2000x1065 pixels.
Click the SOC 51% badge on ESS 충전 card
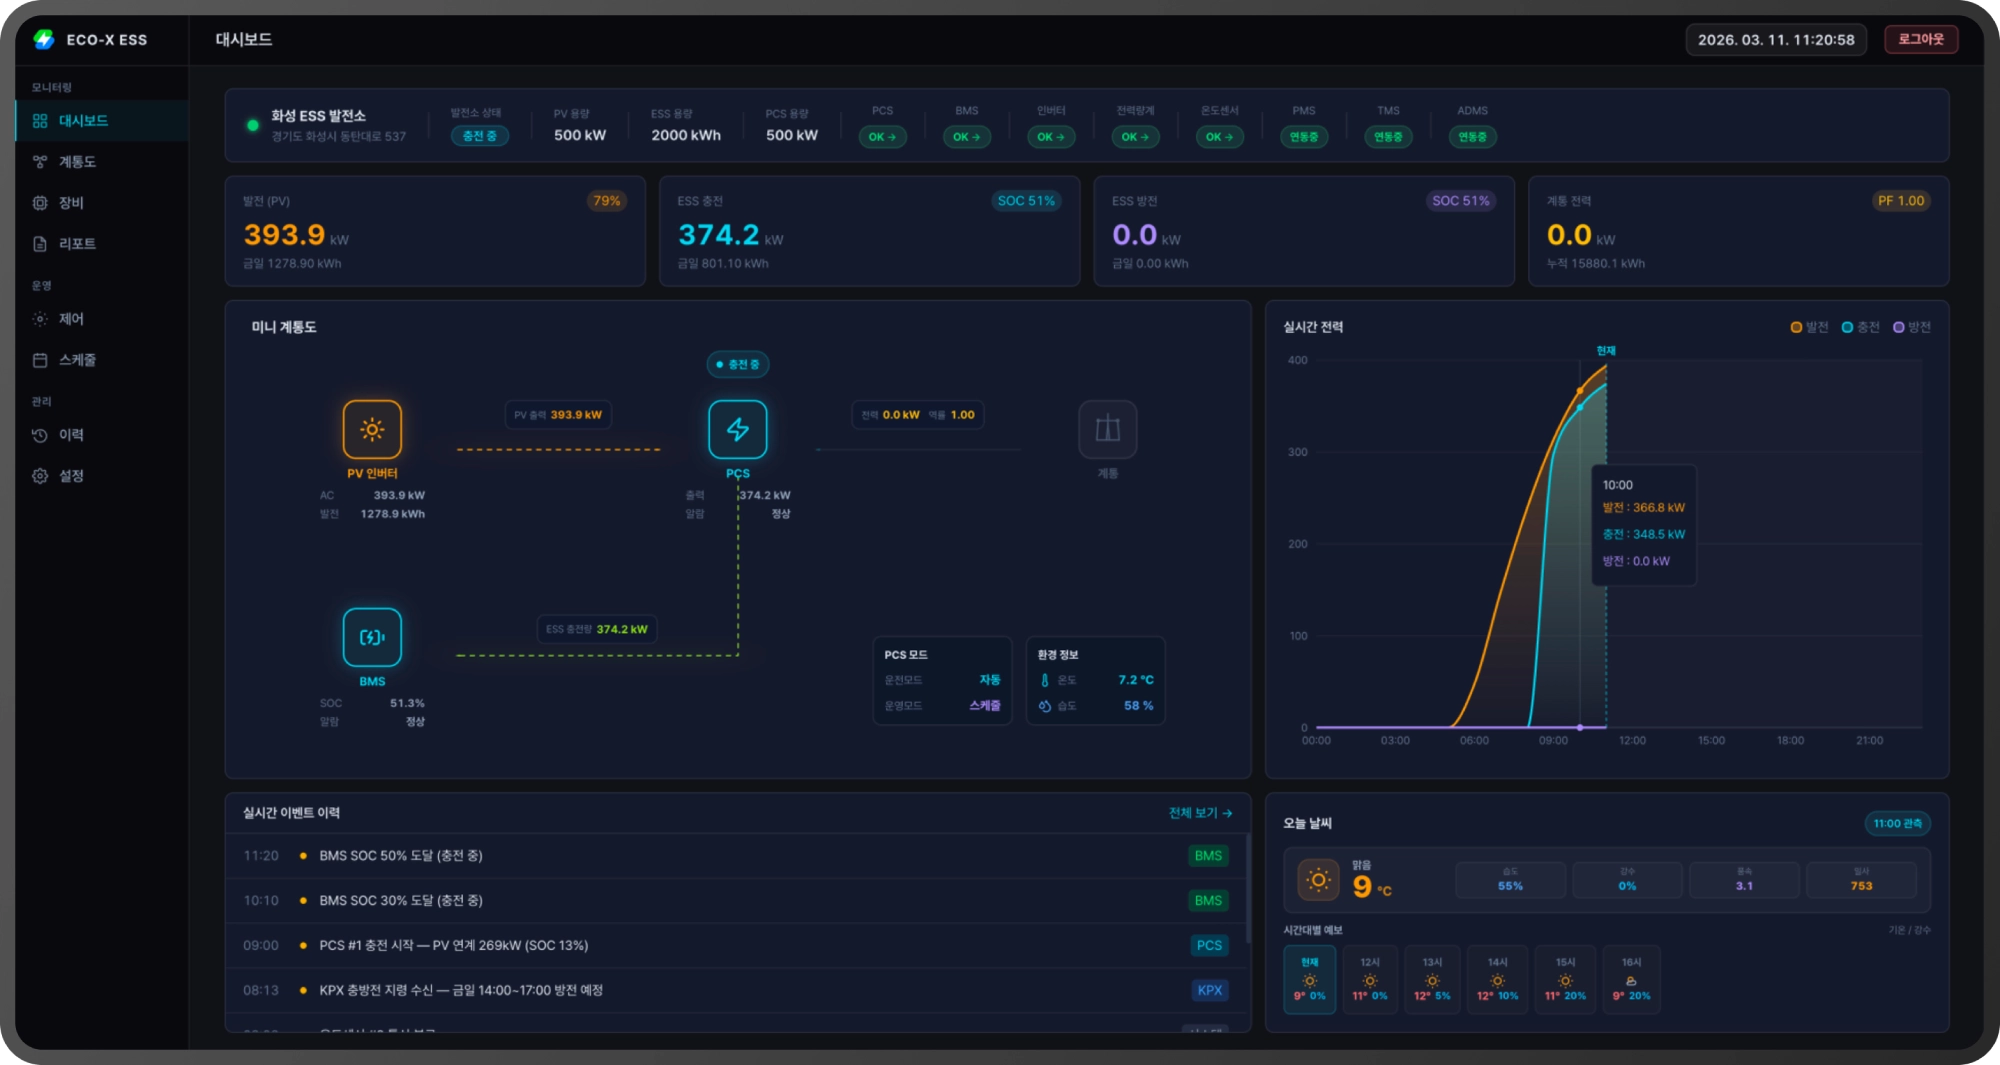click(1026, 201)
